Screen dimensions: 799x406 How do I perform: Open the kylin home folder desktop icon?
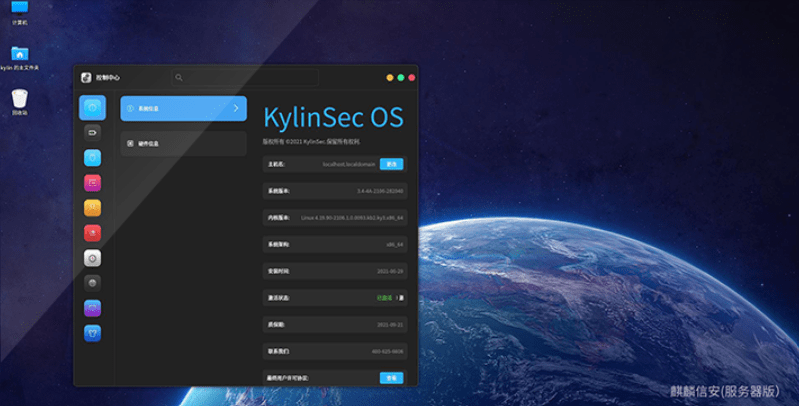pyautogui.click(x=19, y=58)
